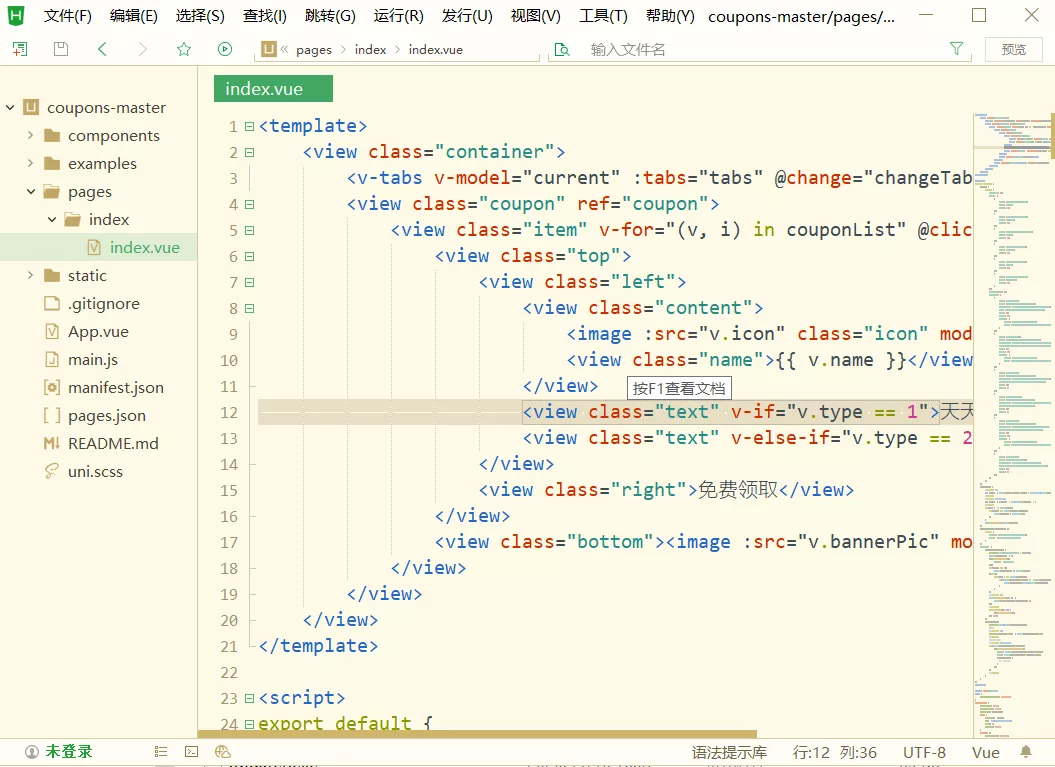
Task: Open the filter funnel icon
Action: point(957,48)
